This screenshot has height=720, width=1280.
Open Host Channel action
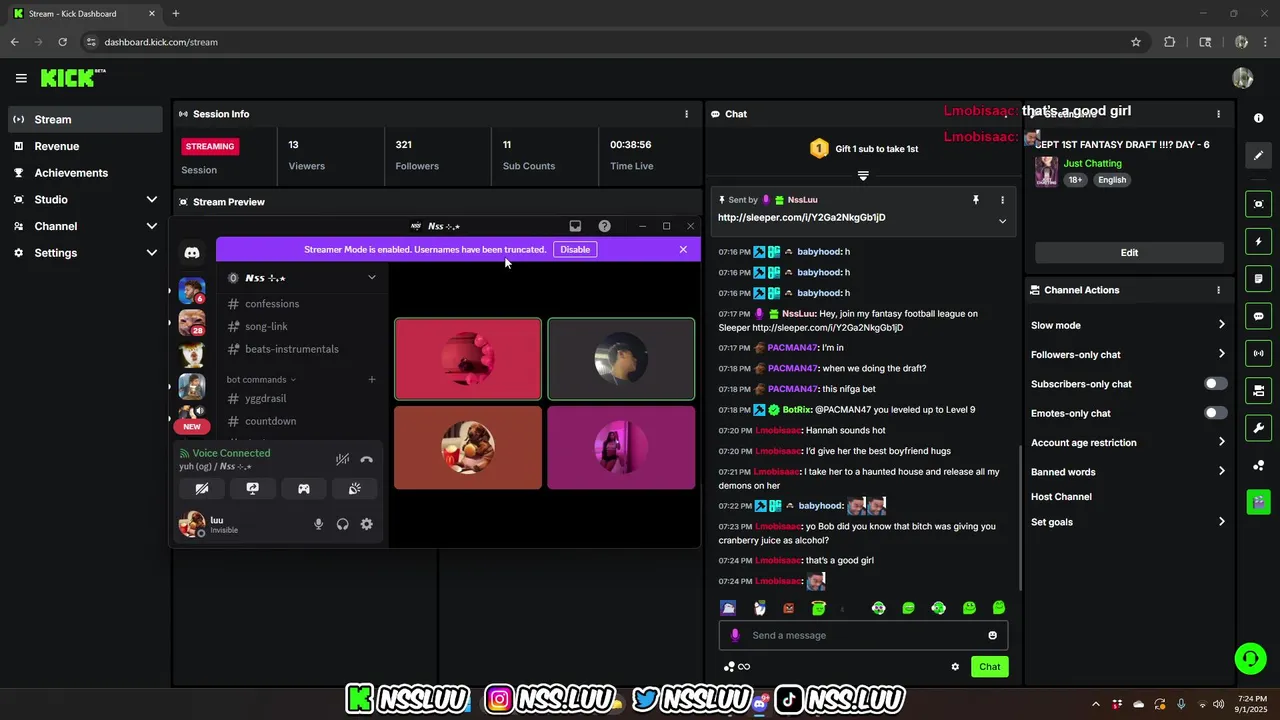click(1061, 497)
